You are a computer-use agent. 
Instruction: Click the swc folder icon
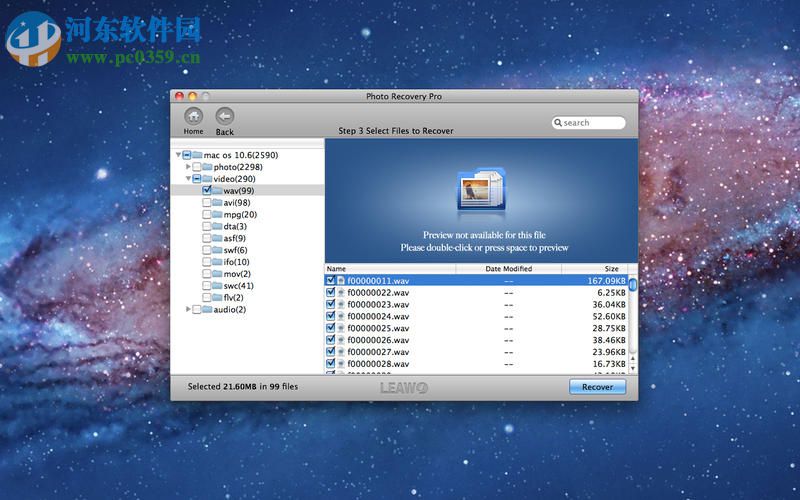click(217, 286)
